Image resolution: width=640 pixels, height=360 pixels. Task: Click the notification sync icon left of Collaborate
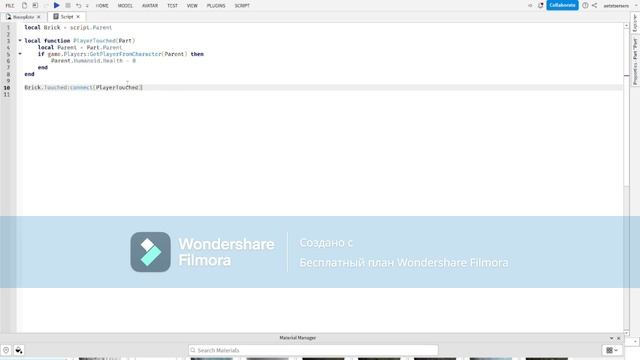pyautogui.click(x=540, y=5)
